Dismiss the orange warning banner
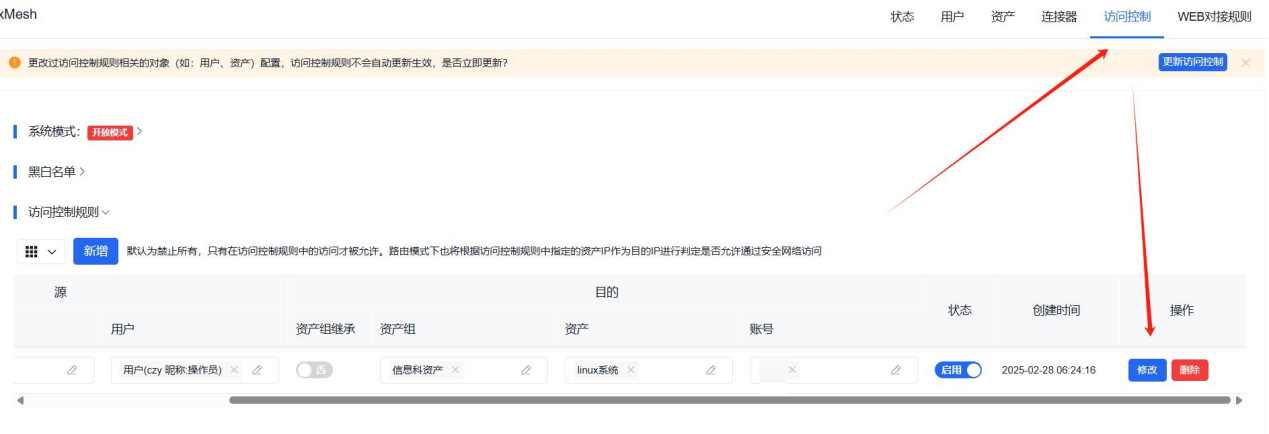Screen dimensions: 1269x434 point(1245,63)
